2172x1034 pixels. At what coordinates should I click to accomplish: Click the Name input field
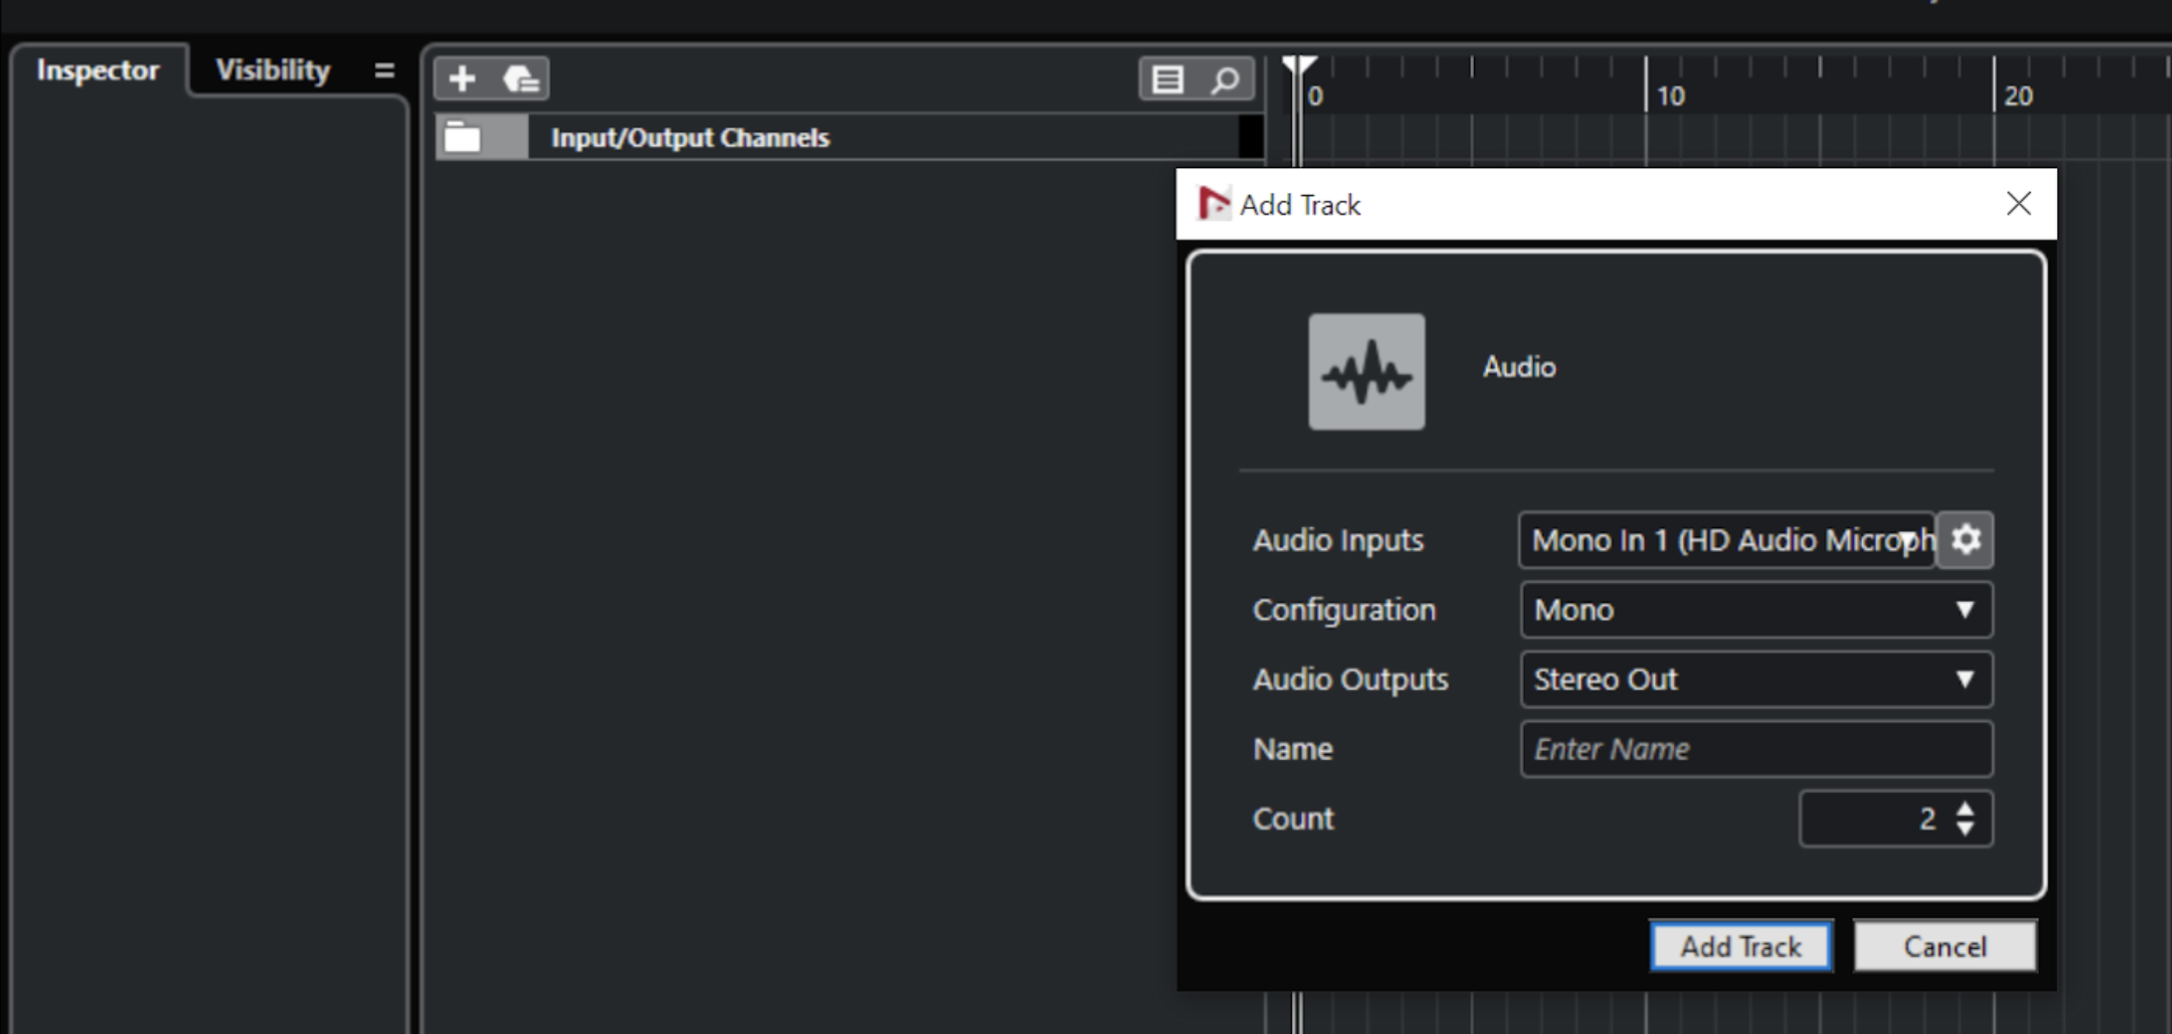click(x=1756, y=749)
